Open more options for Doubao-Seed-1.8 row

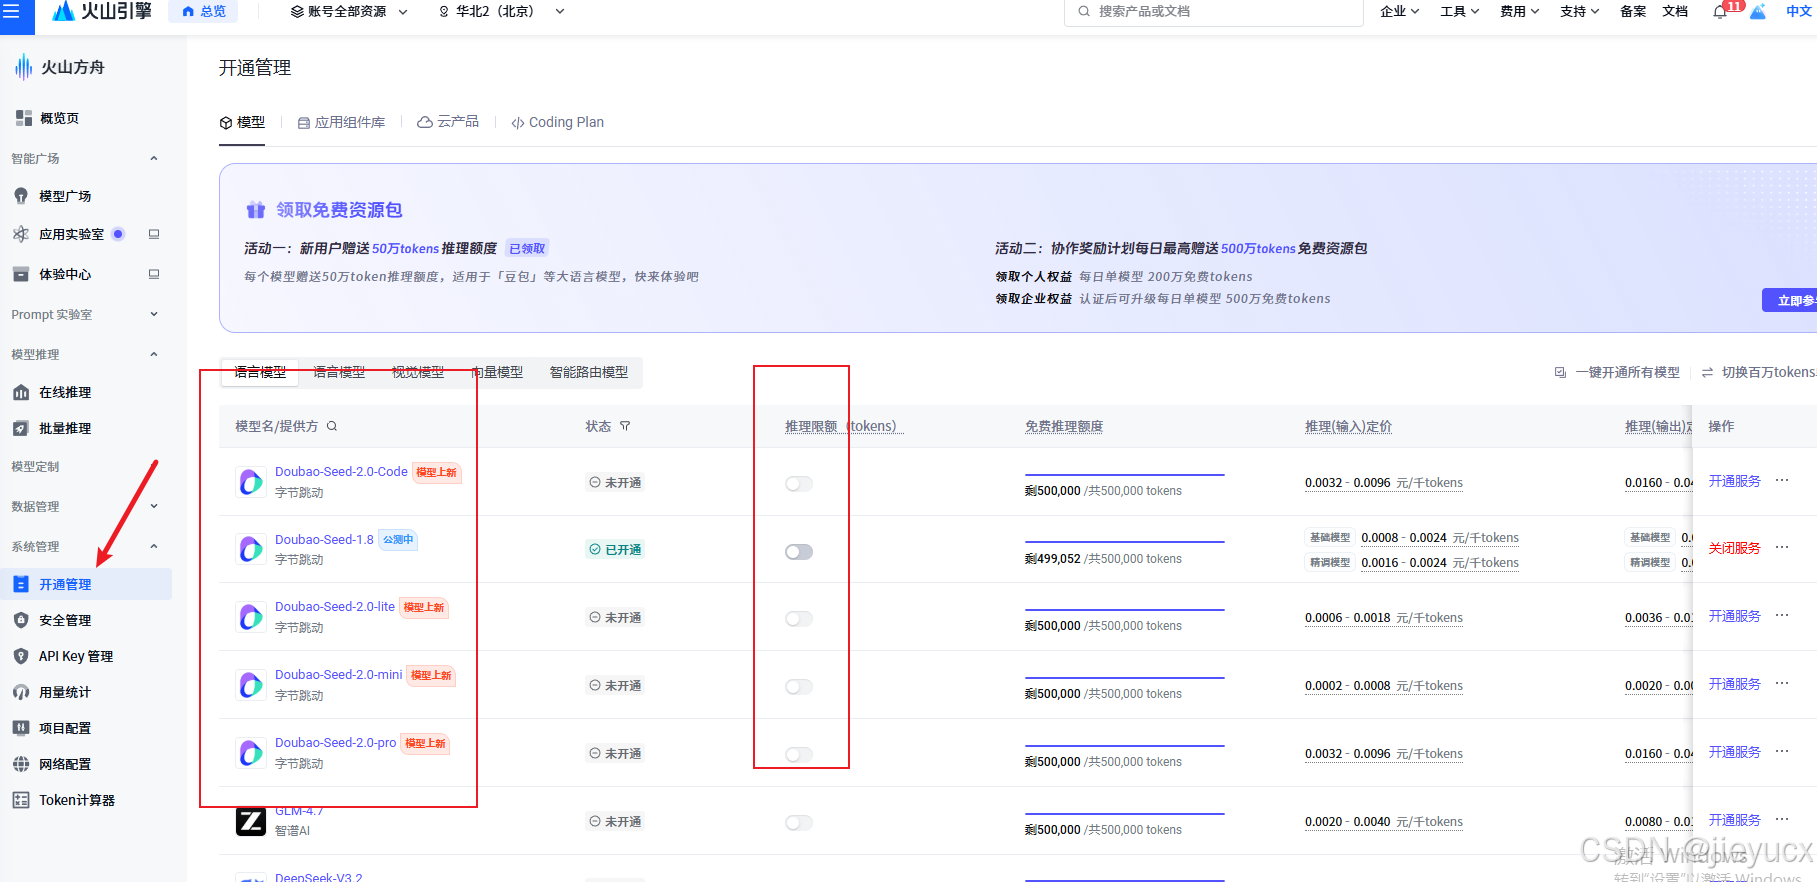click(1782, 548)
